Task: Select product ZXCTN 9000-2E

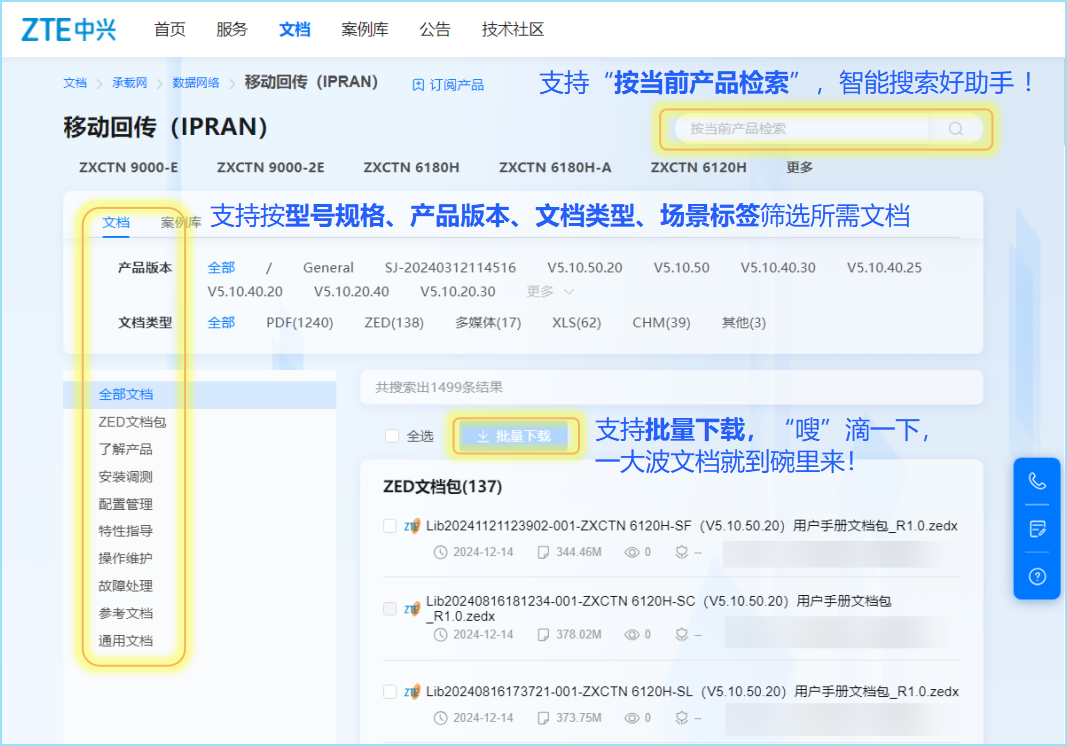Action: [271, 167]
